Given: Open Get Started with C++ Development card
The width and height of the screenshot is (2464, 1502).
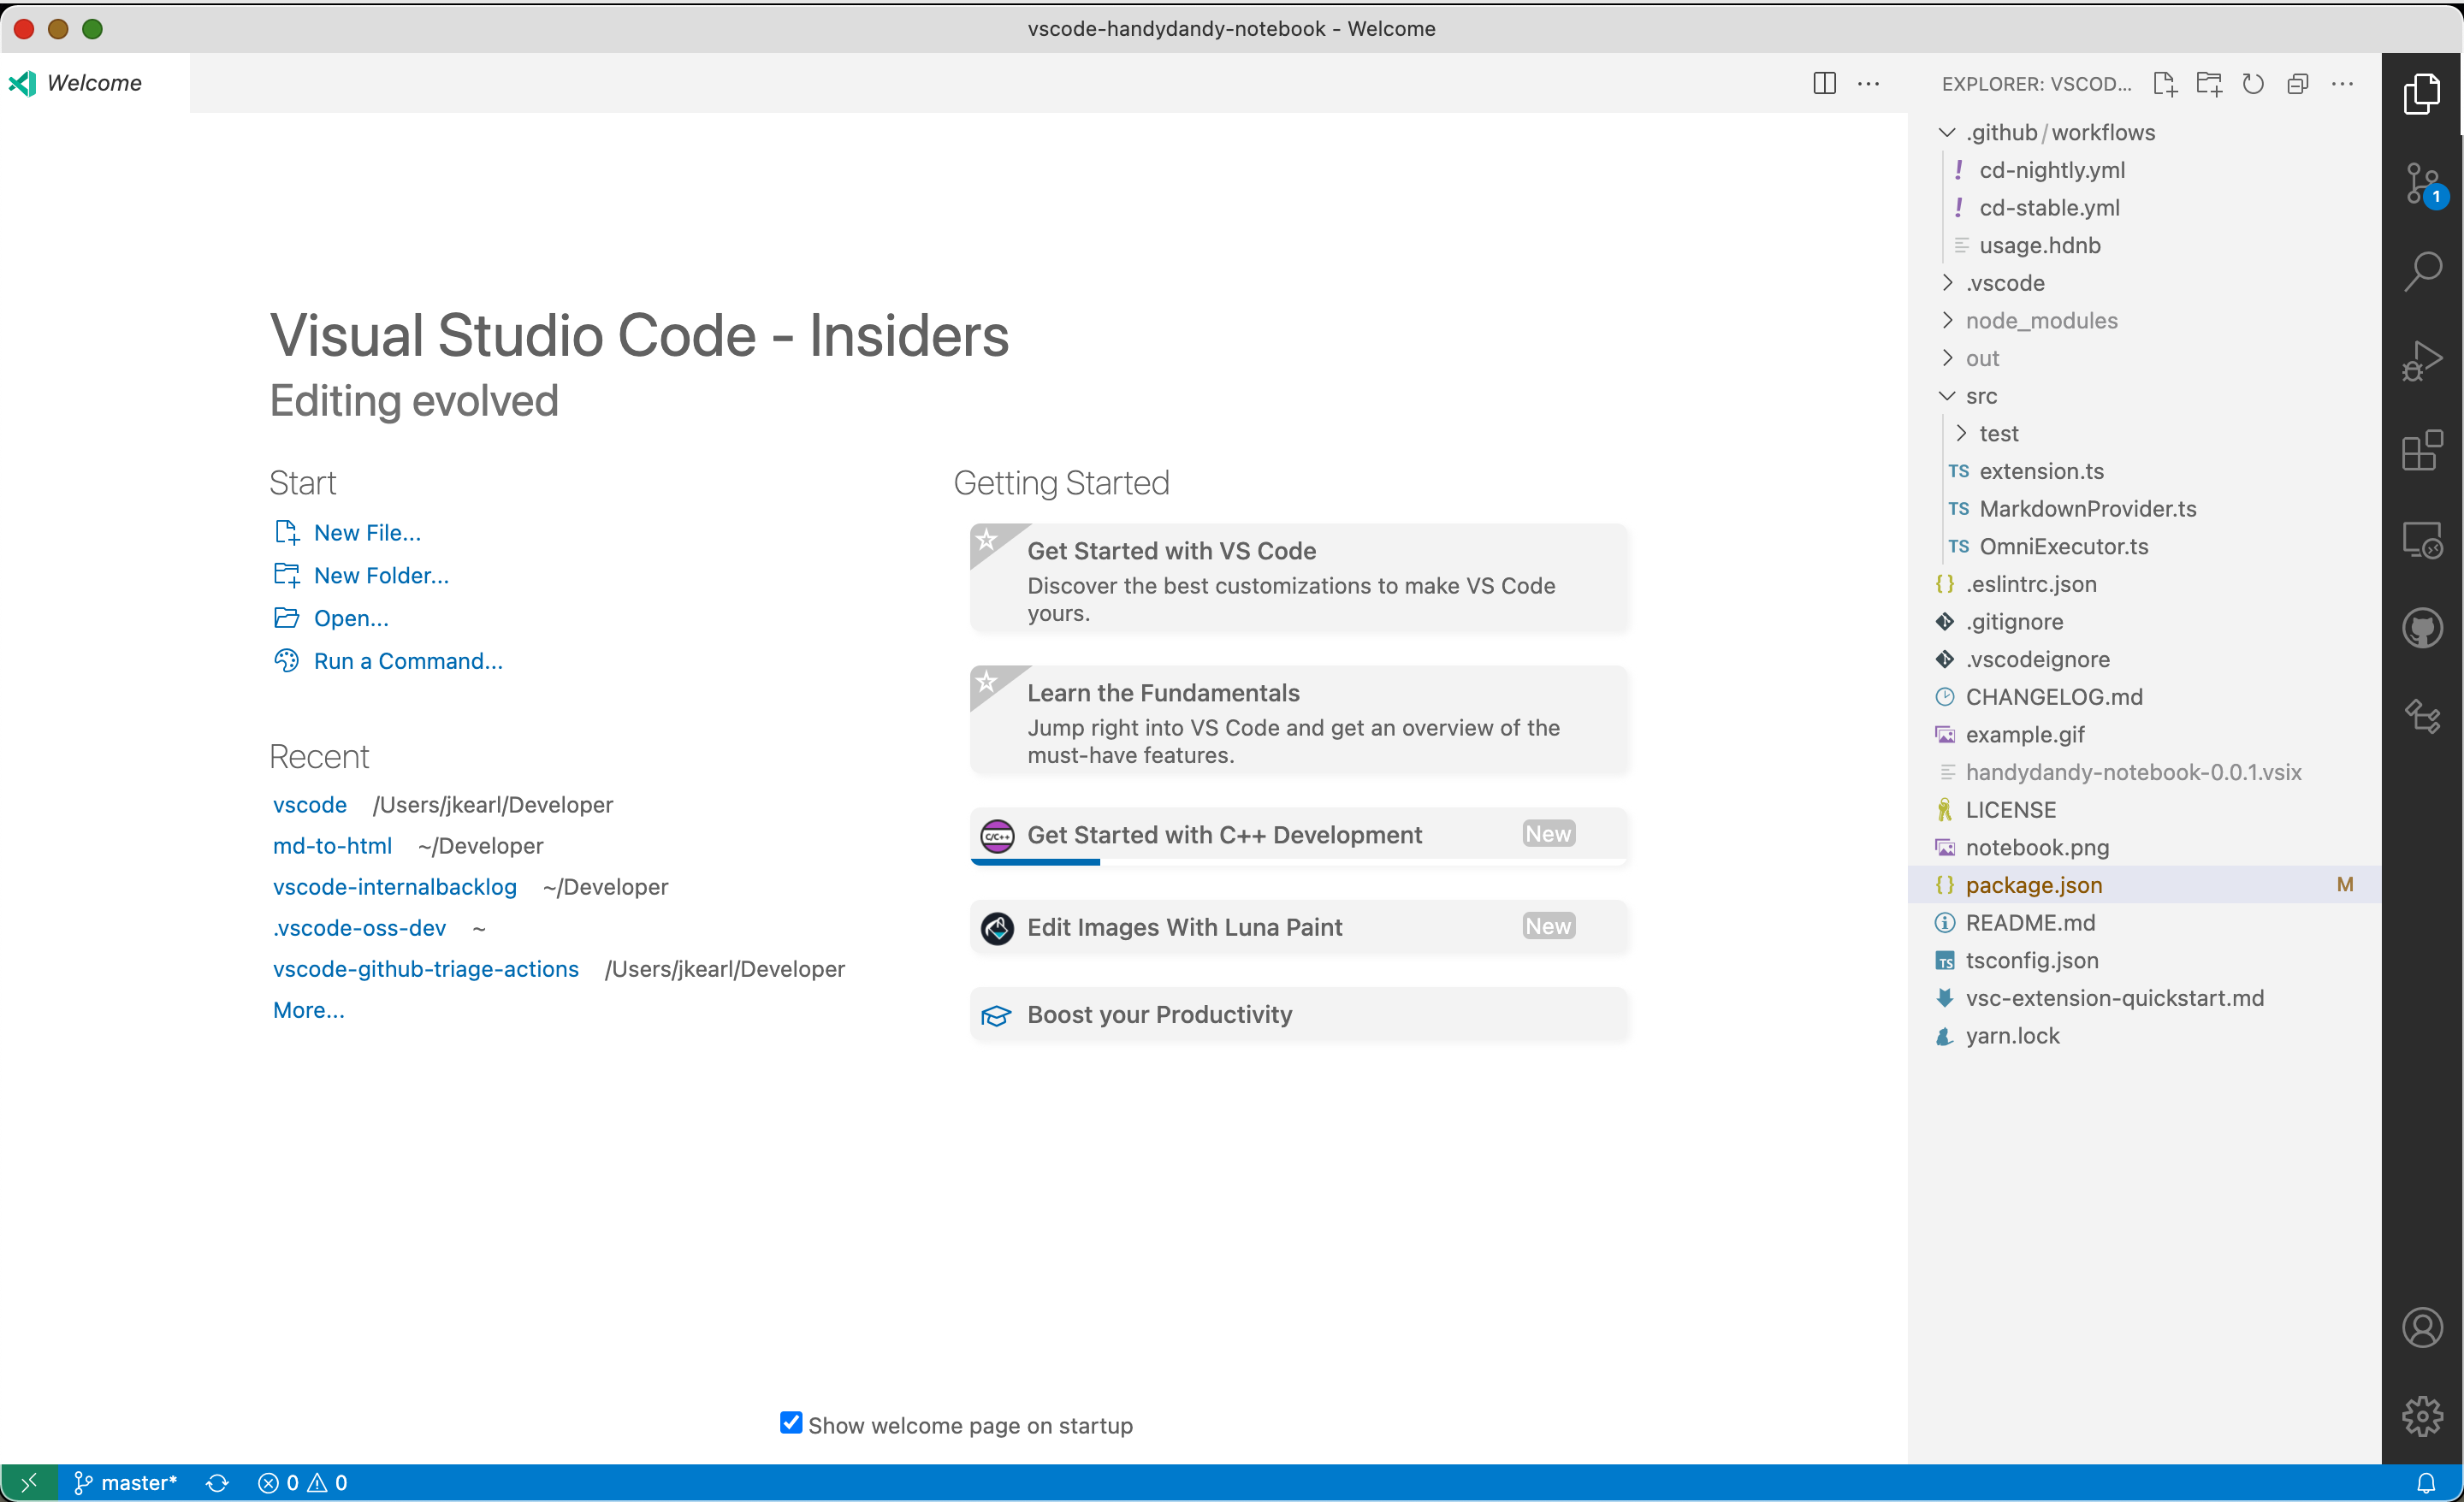Looking at the screenshot, I should point(1299,835).
